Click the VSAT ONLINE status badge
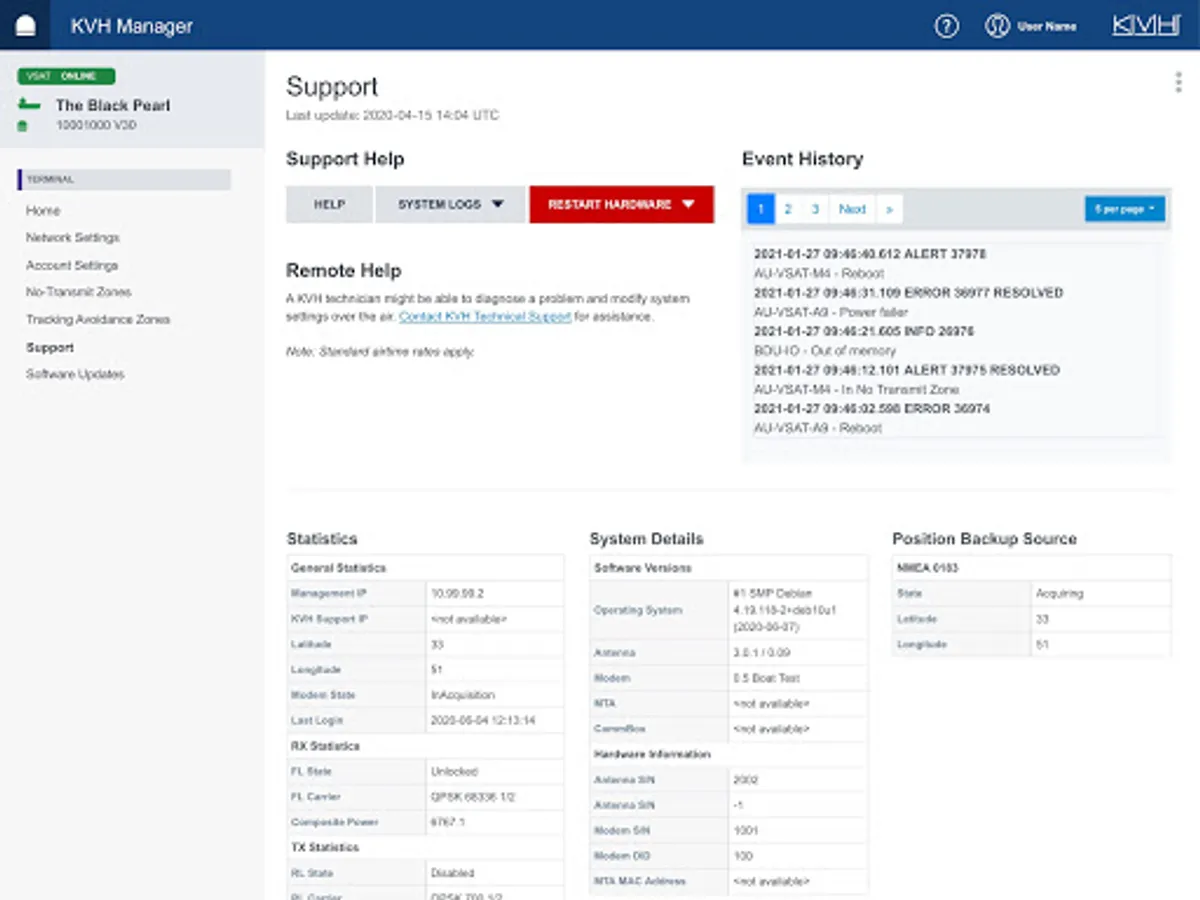 point(66,76)
